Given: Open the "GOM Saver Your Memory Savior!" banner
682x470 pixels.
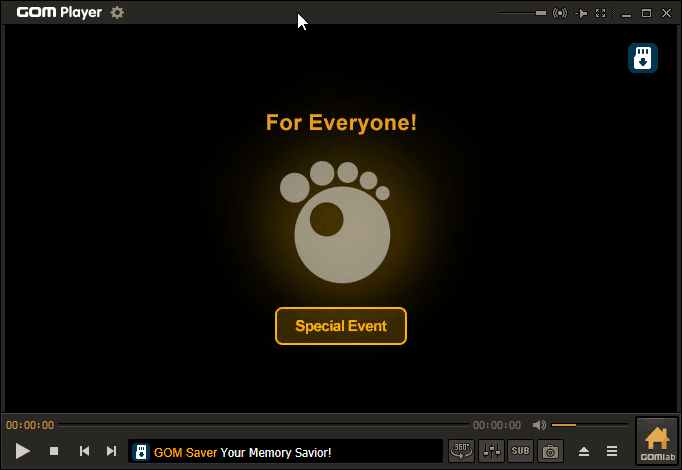Looking at the screenshot, I should [285, 451].
